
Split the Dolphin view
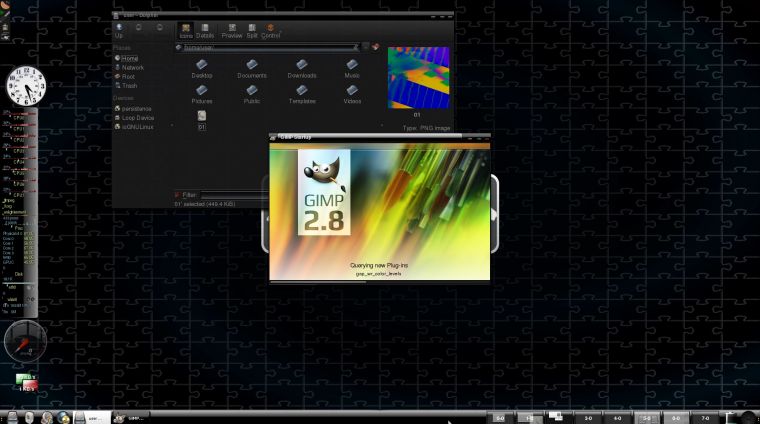click(x=252, y=31)
